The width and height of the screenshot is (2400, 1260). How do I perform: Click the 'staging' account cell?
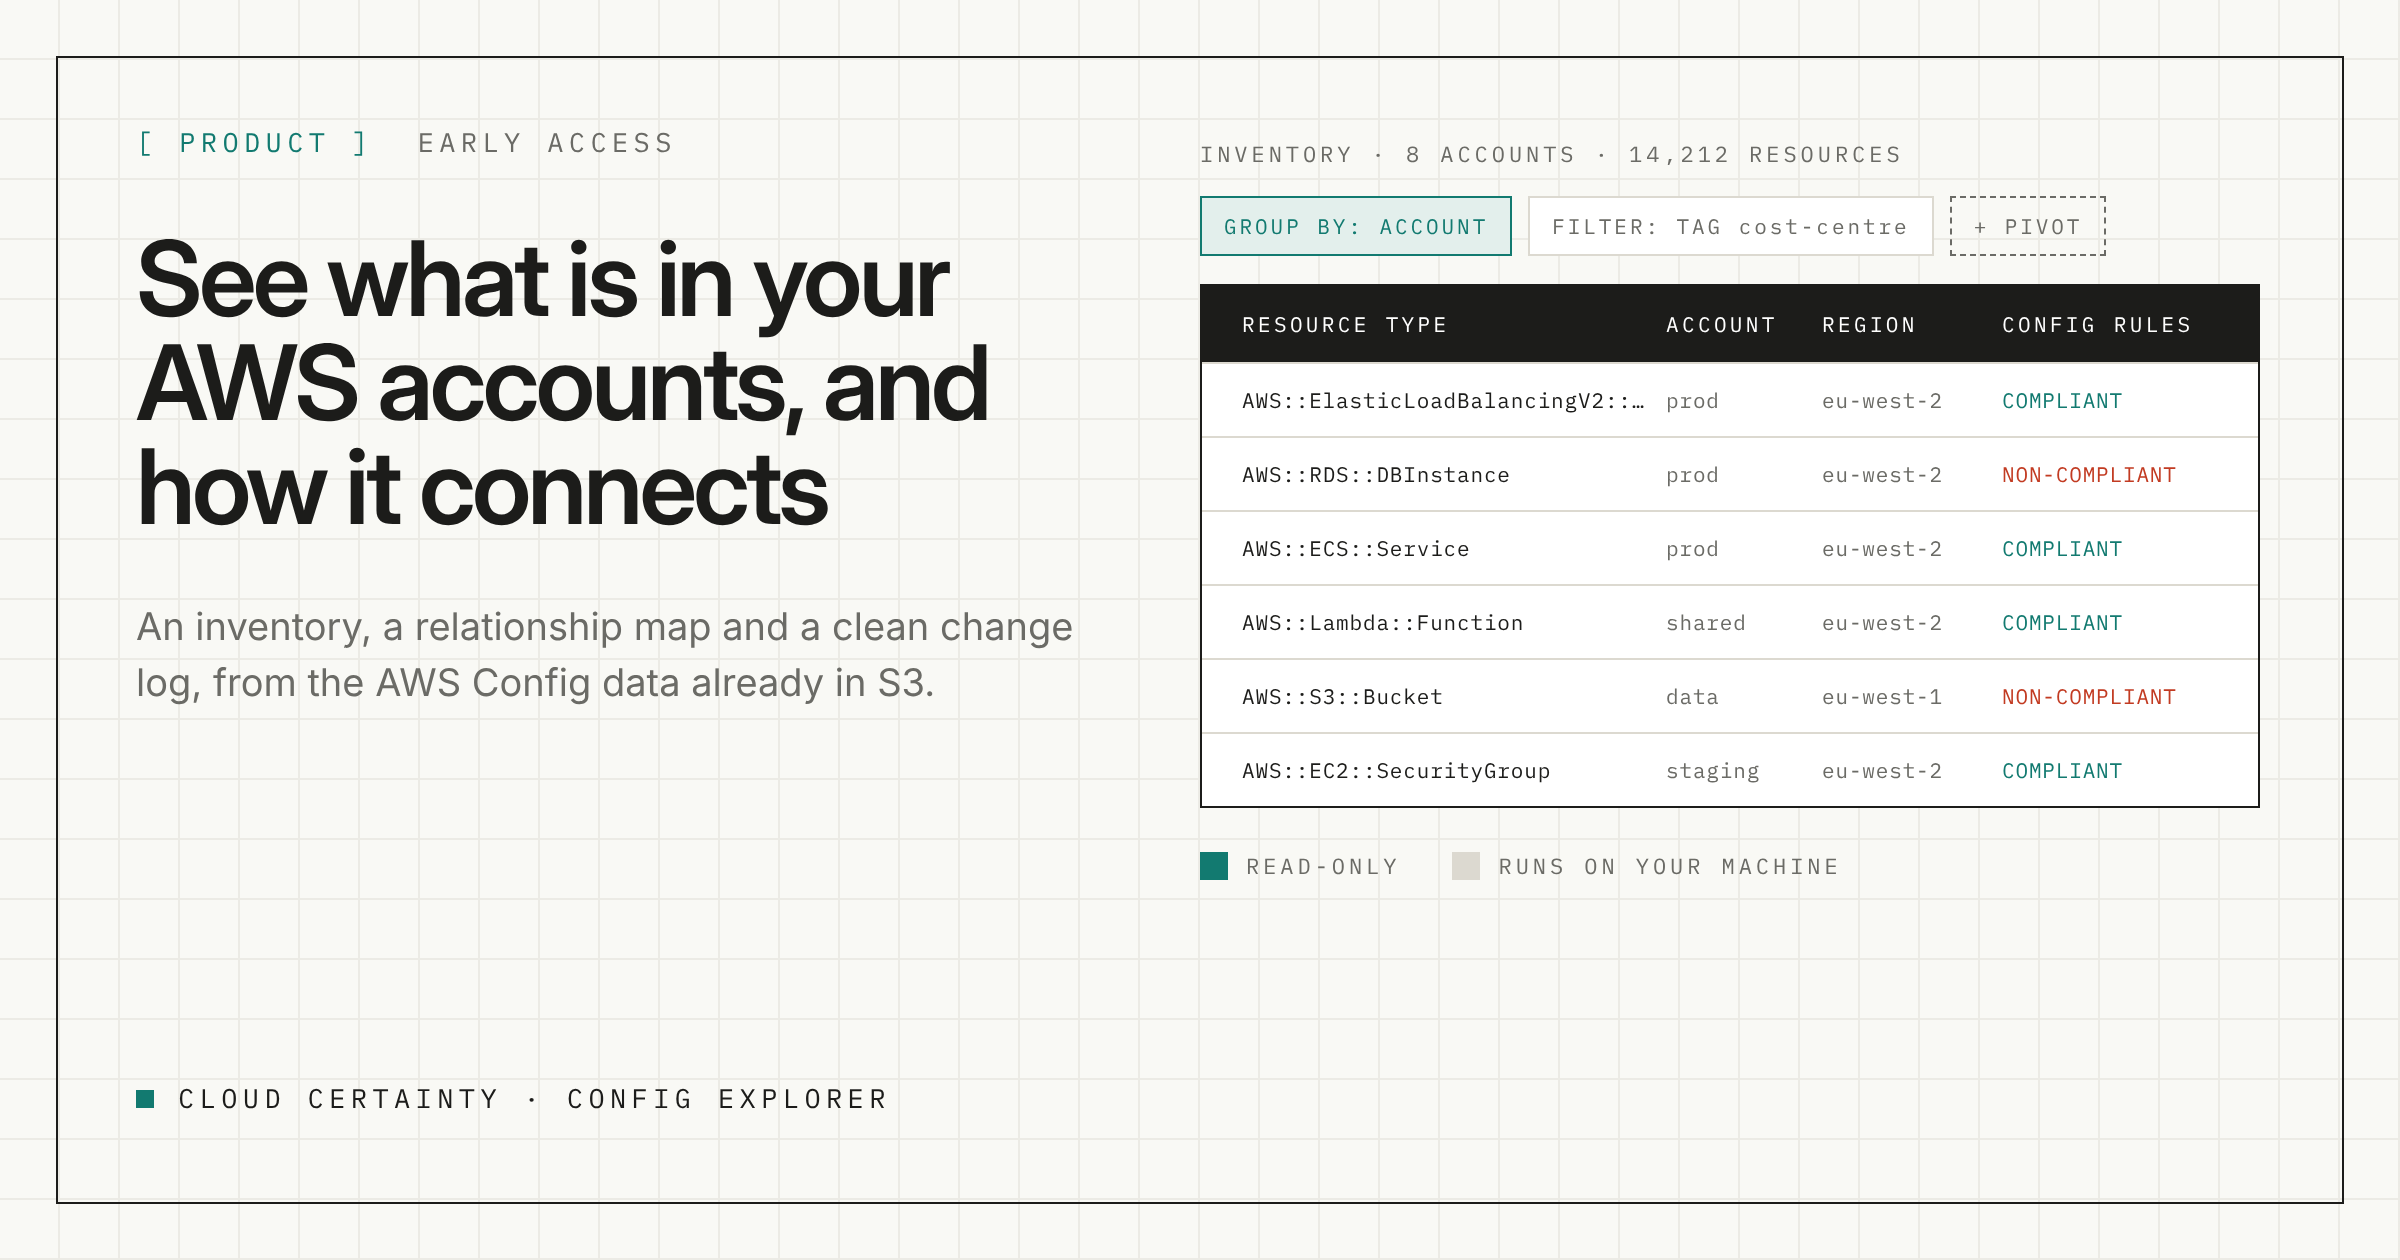[x=1712, y=771]
